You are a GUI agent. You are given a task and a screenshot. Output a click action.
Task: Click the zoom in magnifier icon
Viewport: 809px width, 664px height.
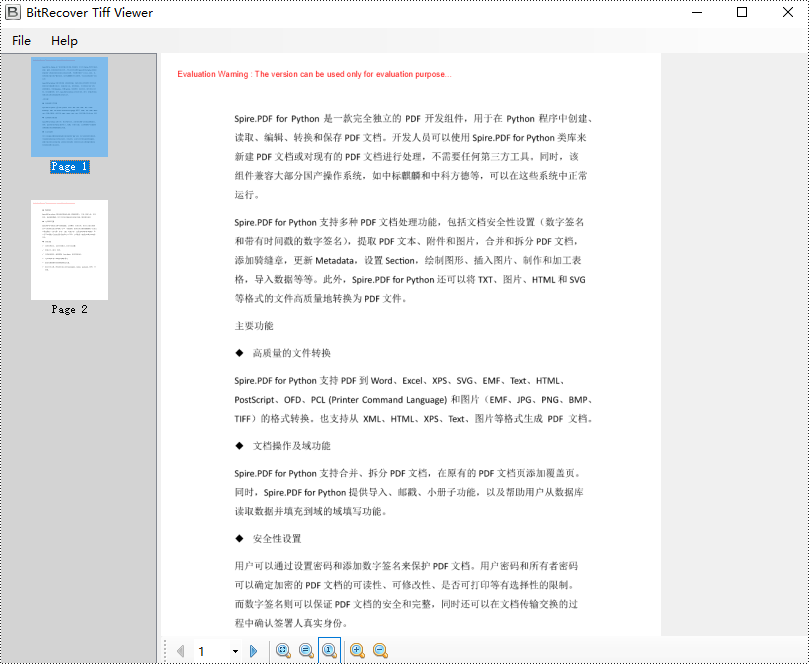point(357,651)
